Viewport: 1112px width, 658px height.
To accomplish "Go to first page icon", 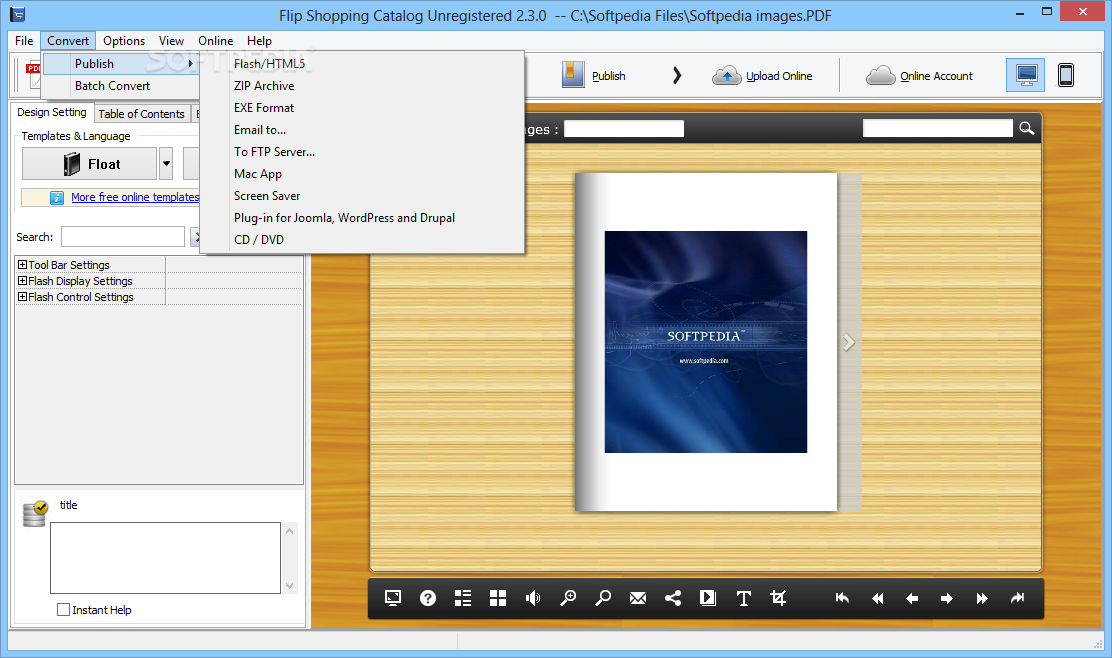I will pyautogui.click(x=843, y=598).
